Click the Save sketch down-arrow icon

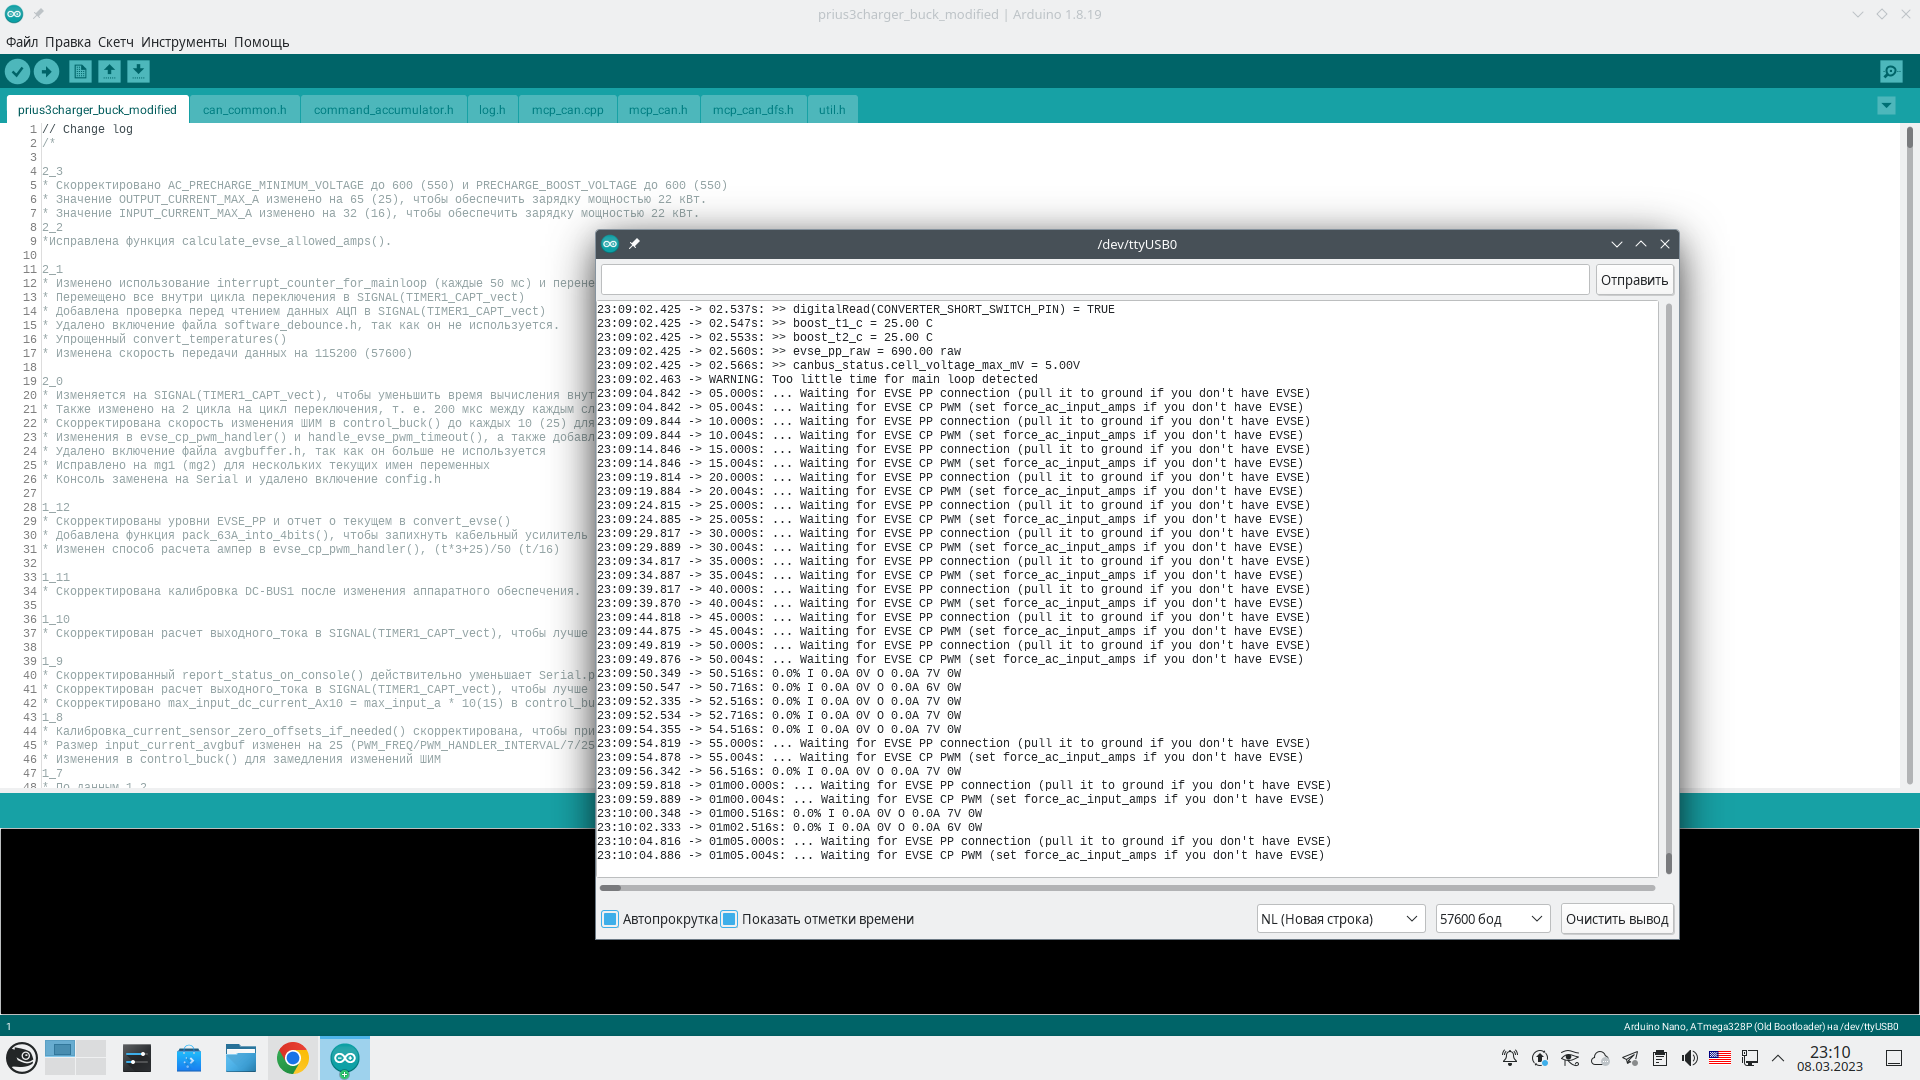pyautogui.click(x=138, y=71)
